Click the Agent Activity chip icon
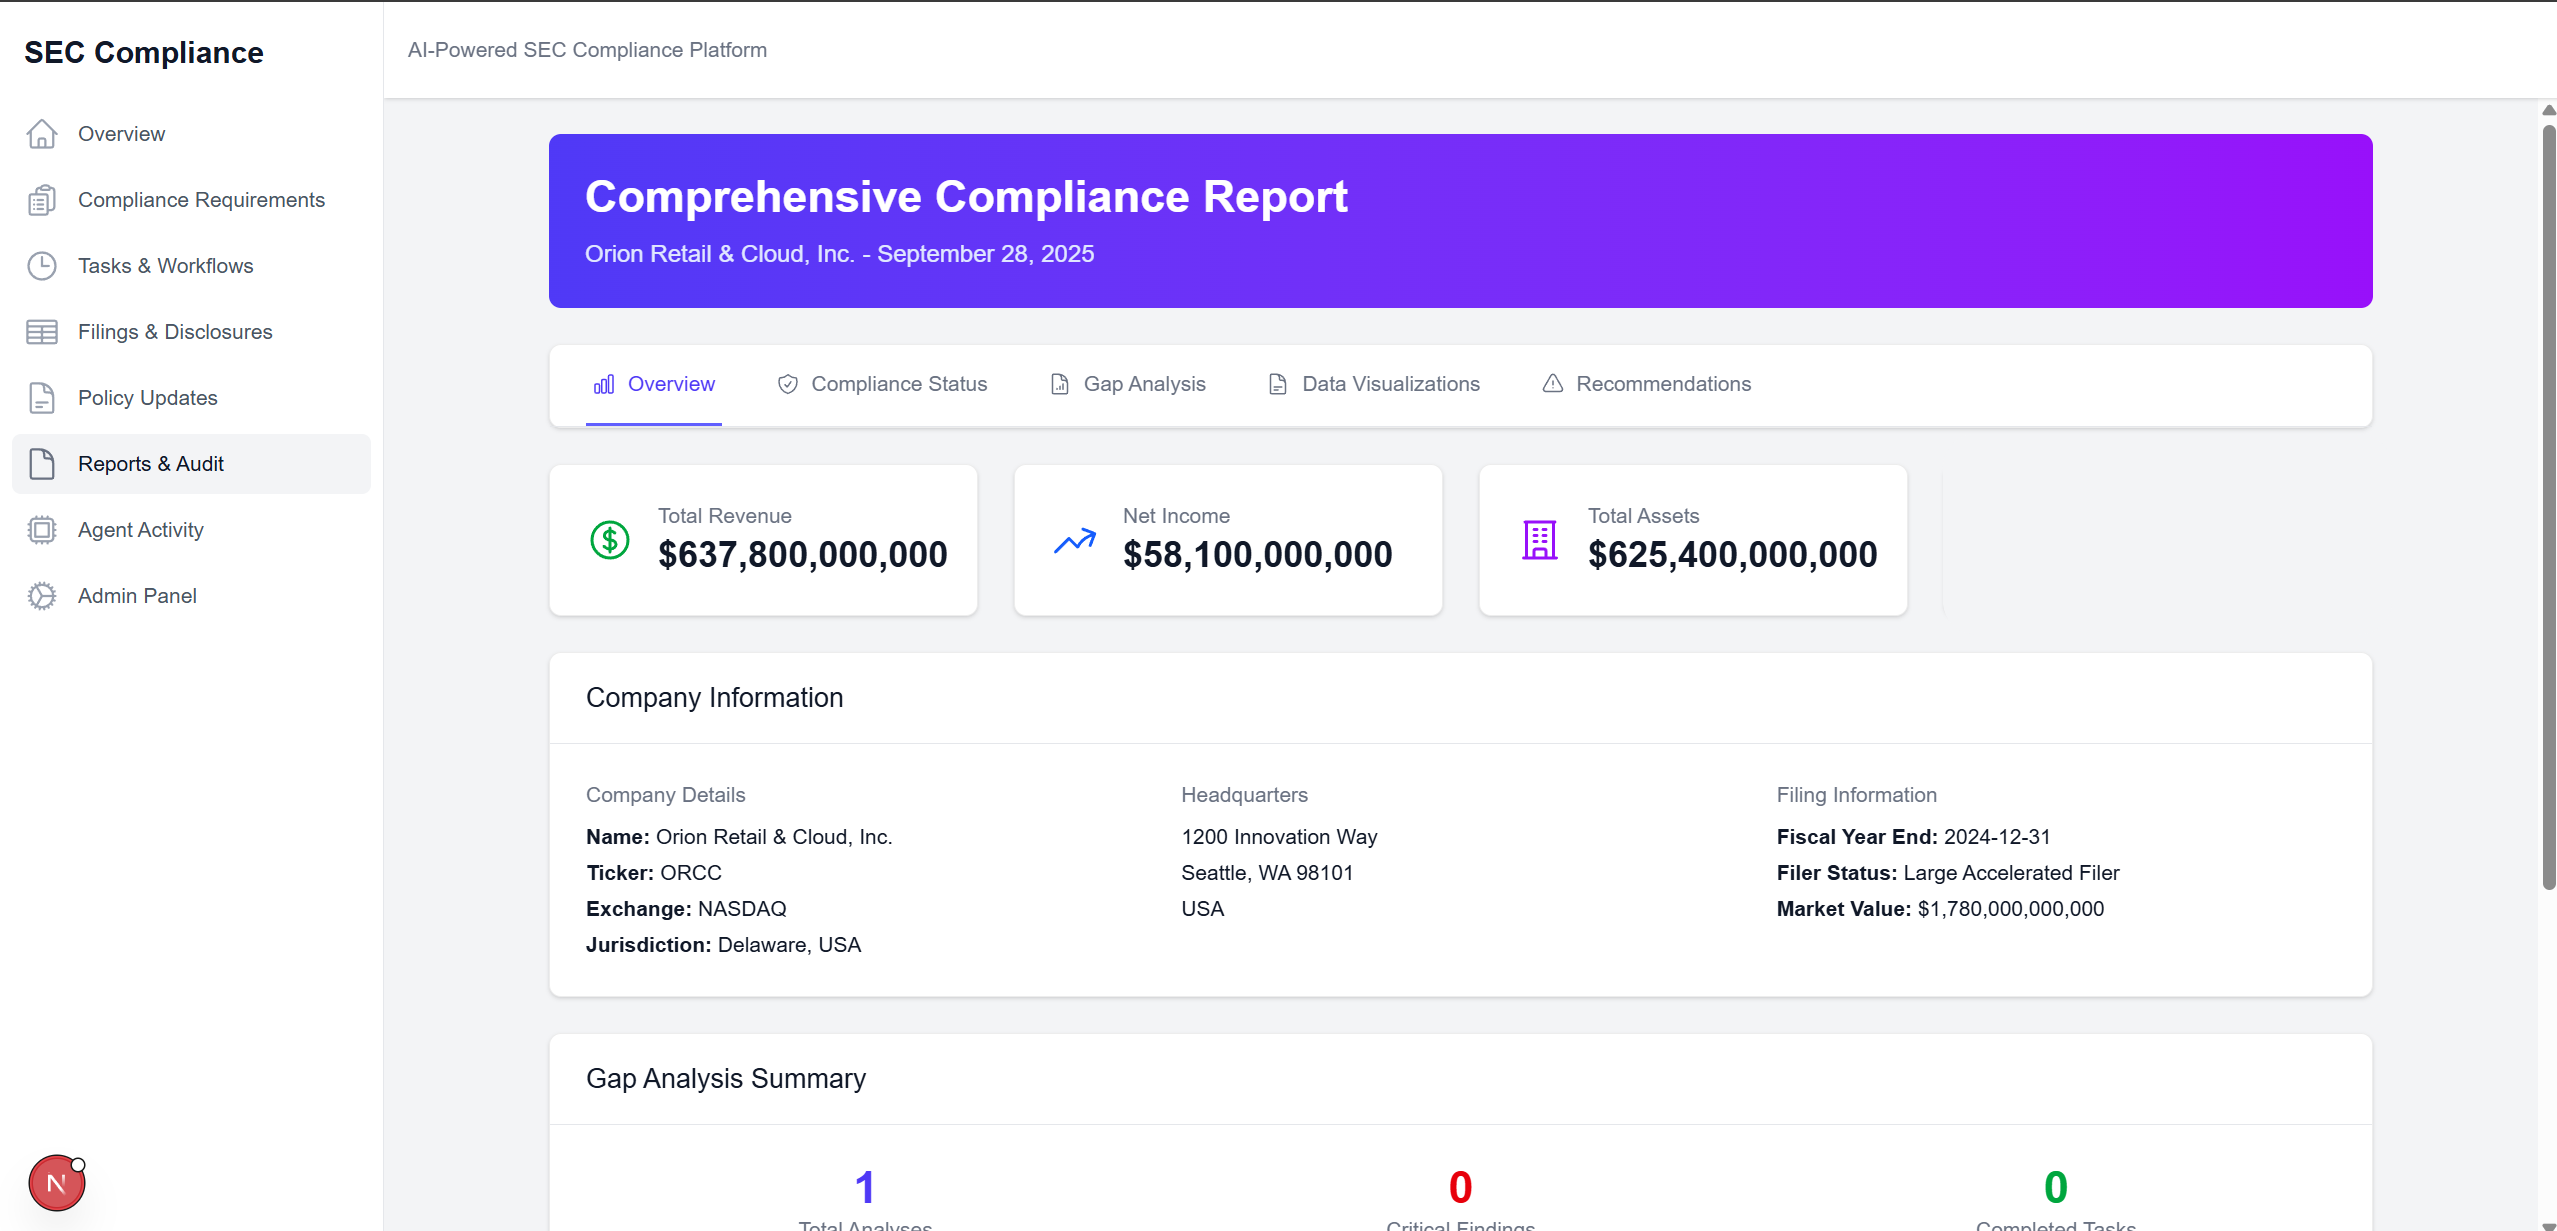 pos(41,530)
